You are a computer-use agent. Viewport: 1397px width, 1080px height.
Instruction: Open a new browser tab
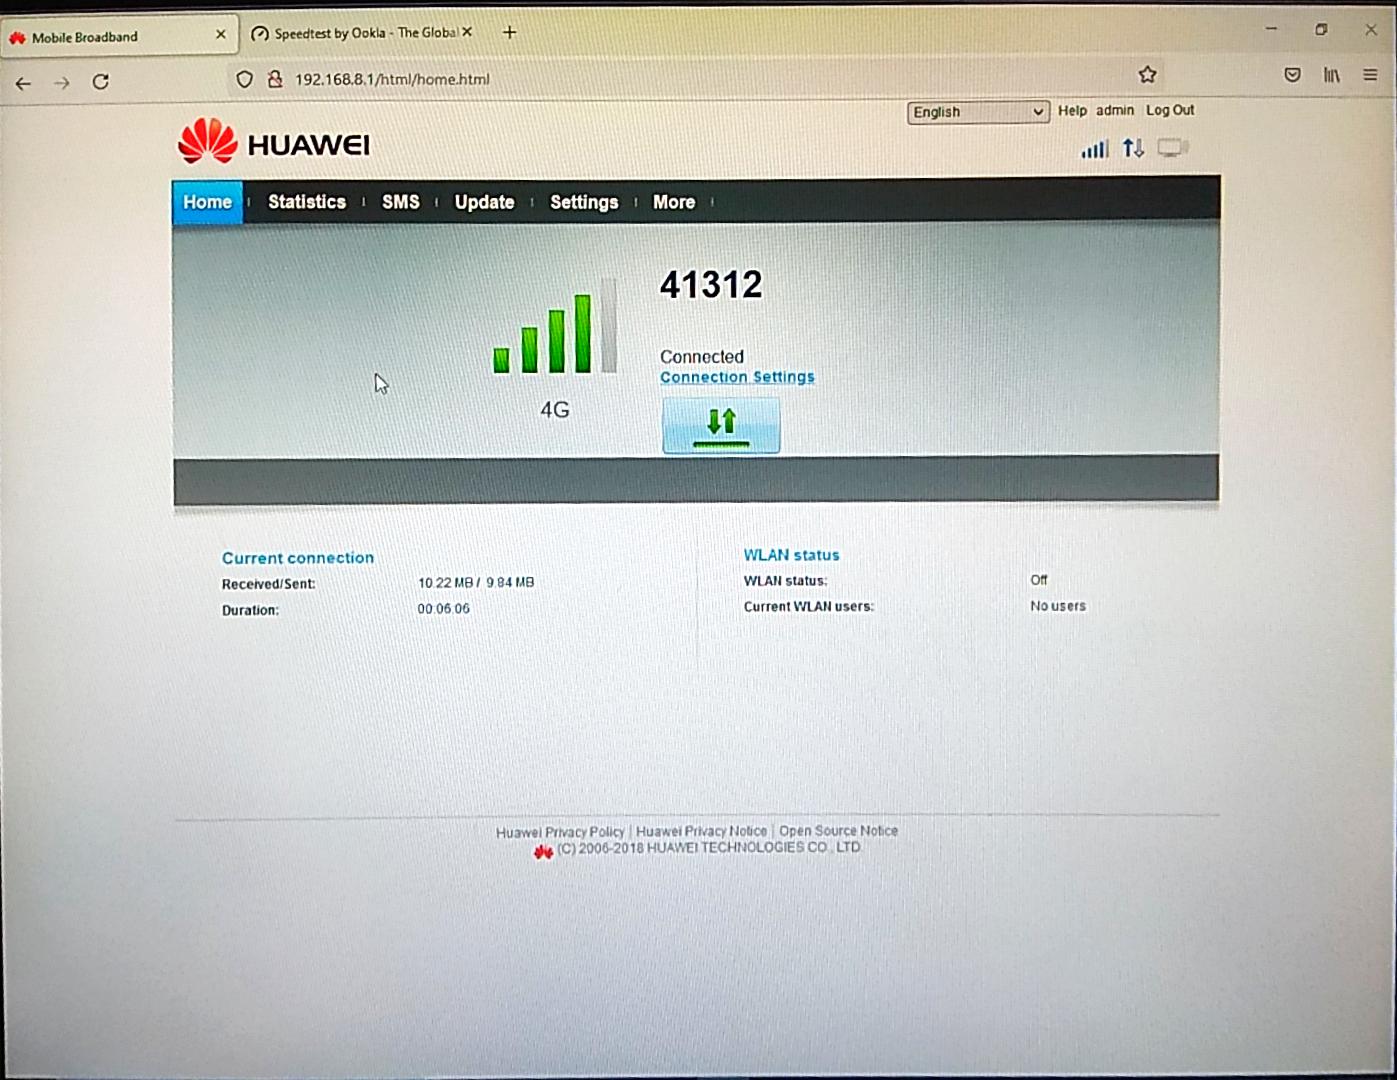pyautogui.click(x=509, y=33)
